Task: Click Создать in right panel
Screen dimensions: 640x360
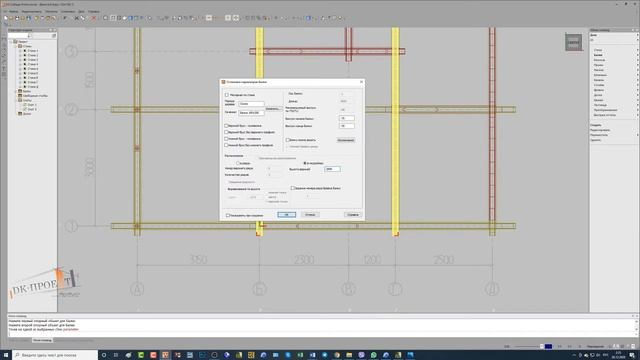Action: tap(596, 125)
